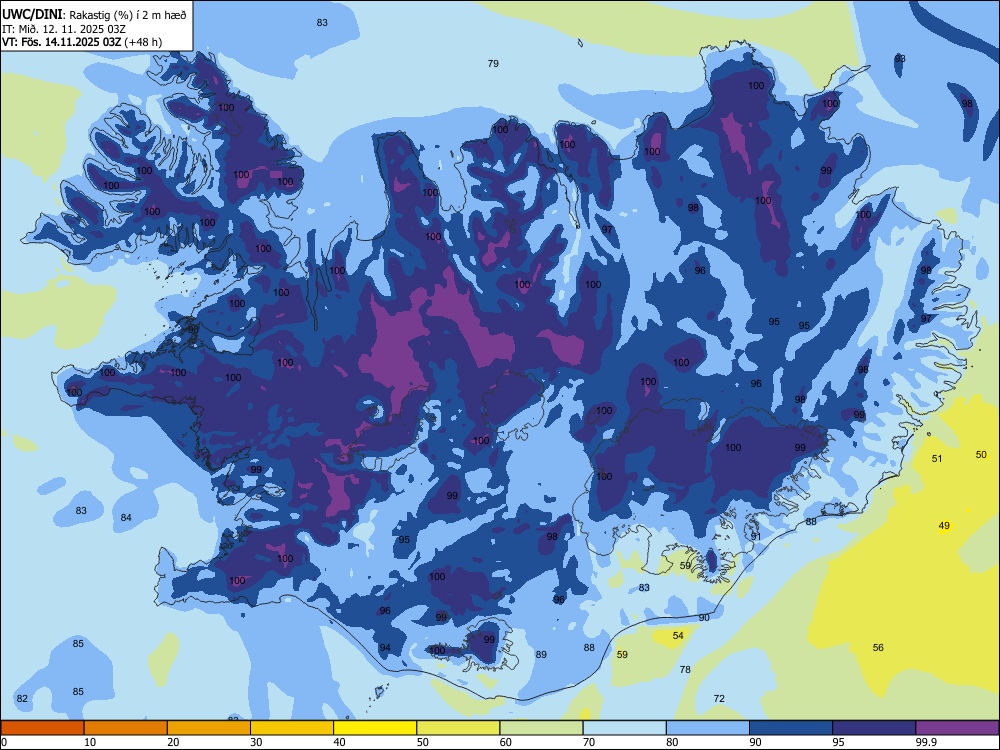Pick the 30–40 legend color block
The image size is (1000, 750).
click(x=292, y=728)
